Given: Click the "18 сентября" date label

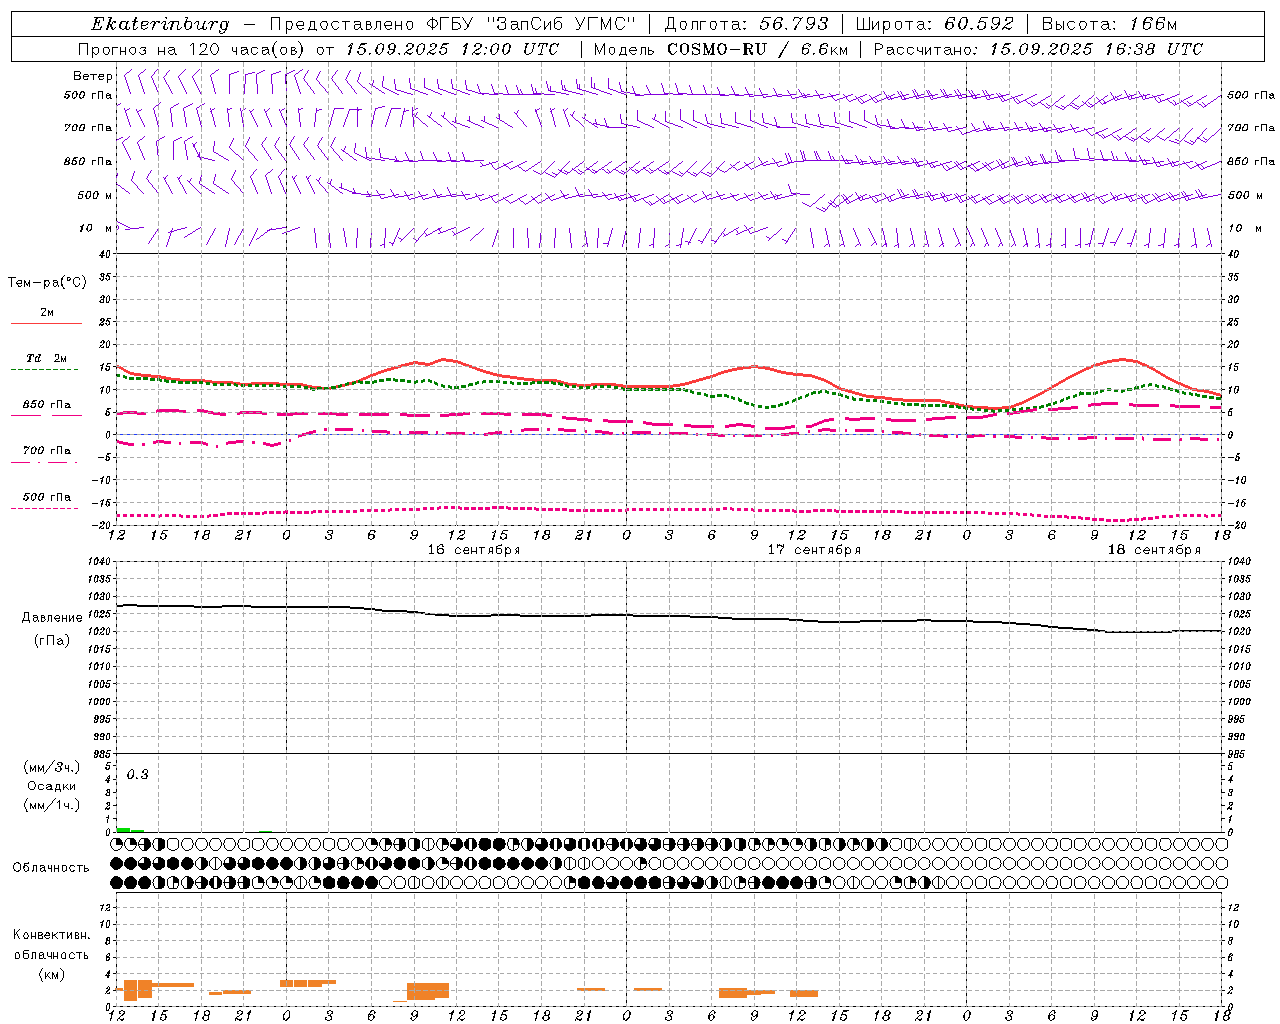Looking at the screenshot, I should tap(1154, 550).
